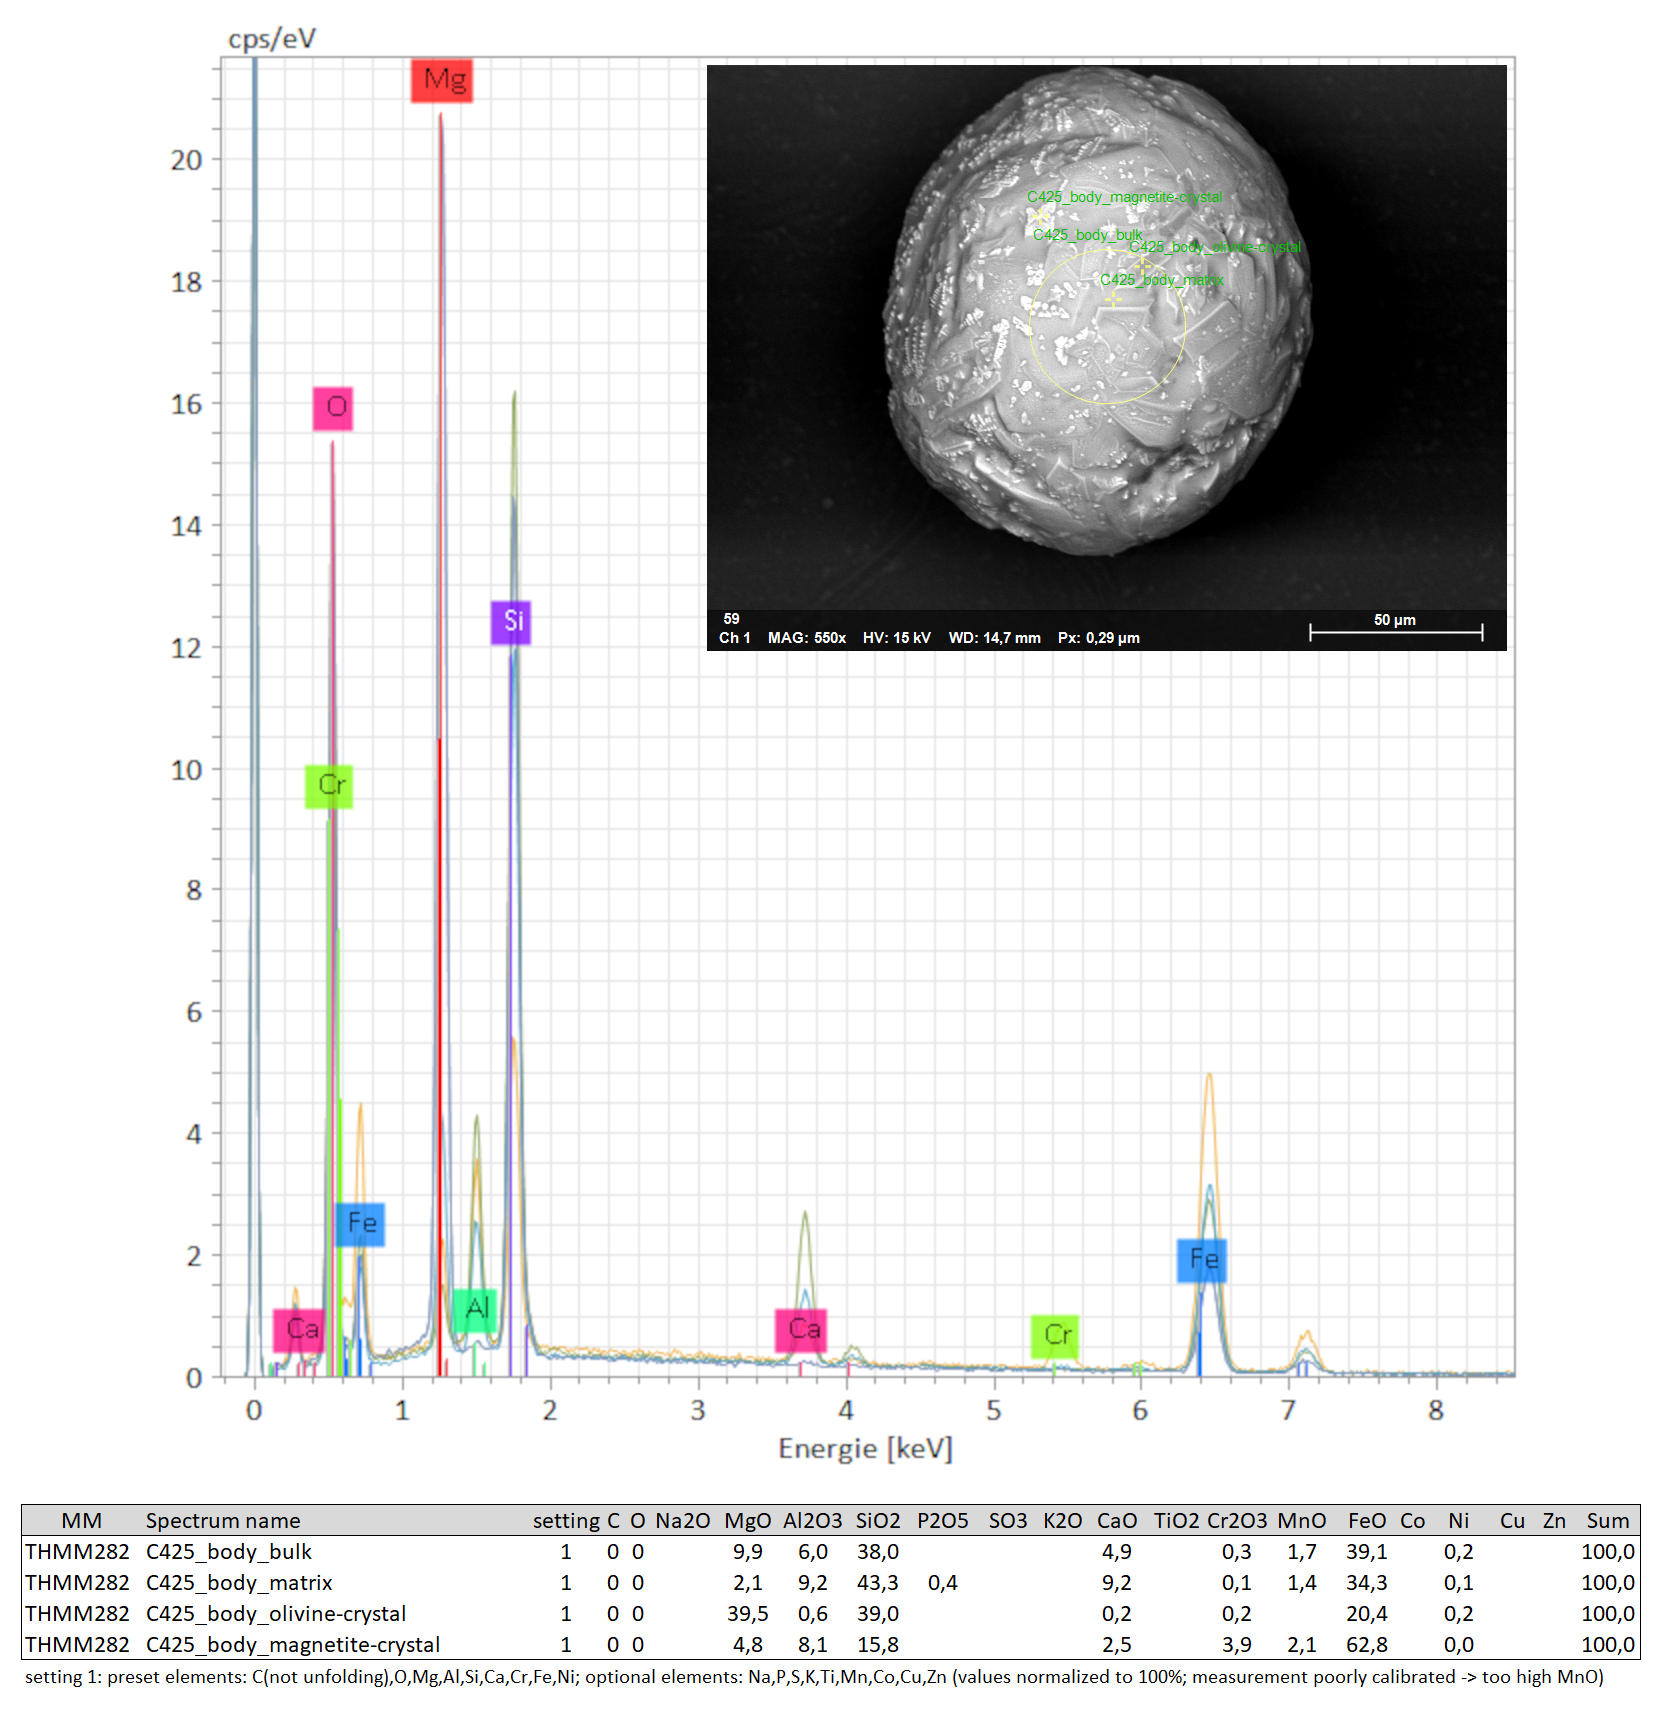Select the Cr label near 5.4 keV
Image resolution: width=1654 pixels, height=1712 pixels.
click(x=1055, y=1336)
